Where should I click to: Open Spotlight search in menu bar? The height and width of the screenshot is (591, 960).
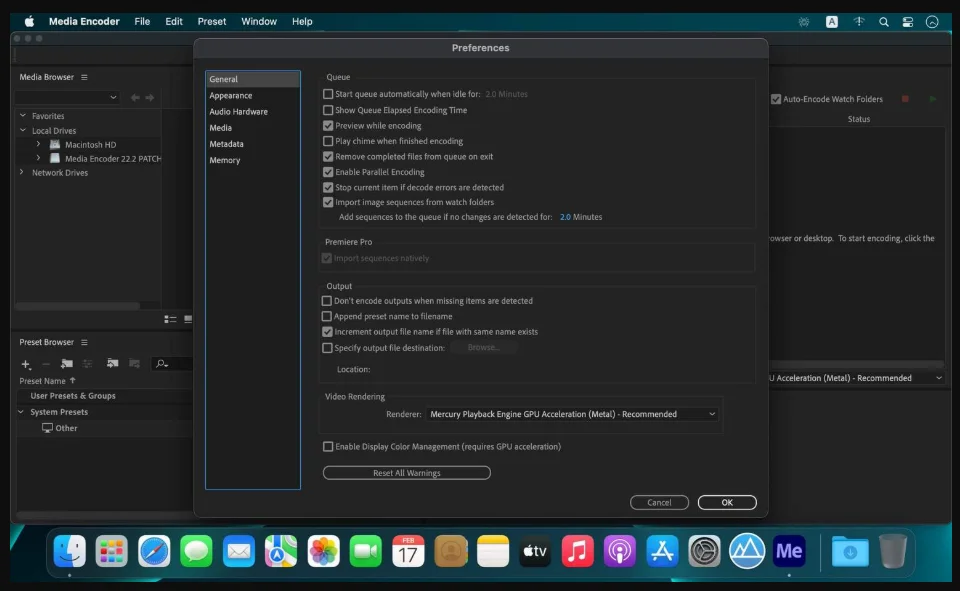point(883,22)
